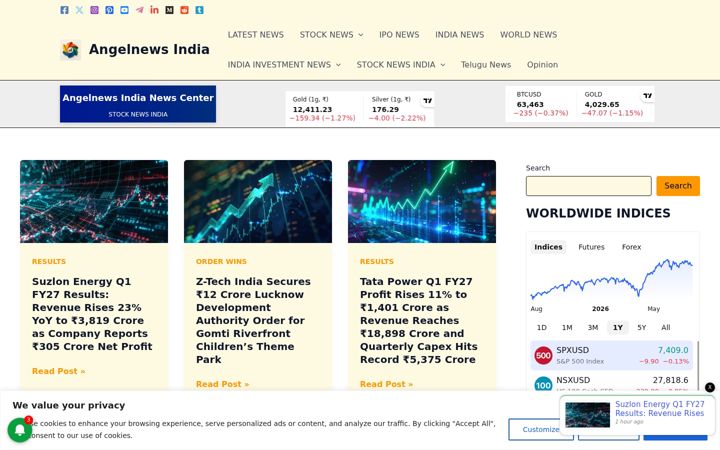This screenshot has width=720, height=450.
Task: Click Read Post under Tata Power article
Action: (x=386, y=384)
